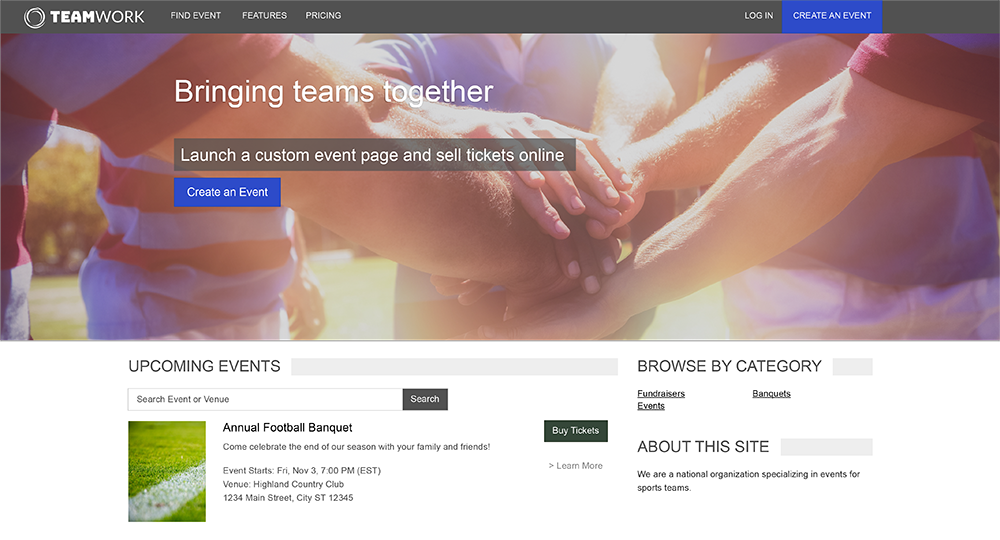This screenshot has width=1000, height=540.
Task: Select Log In in the header
Action: point(758,15)
